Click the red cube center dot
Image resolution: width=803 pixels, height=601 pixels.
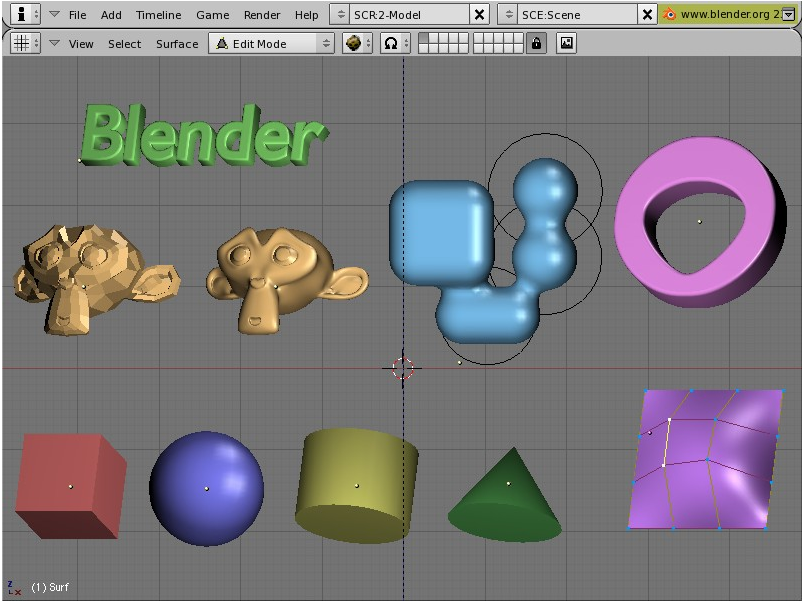click(x=71, y=486)
